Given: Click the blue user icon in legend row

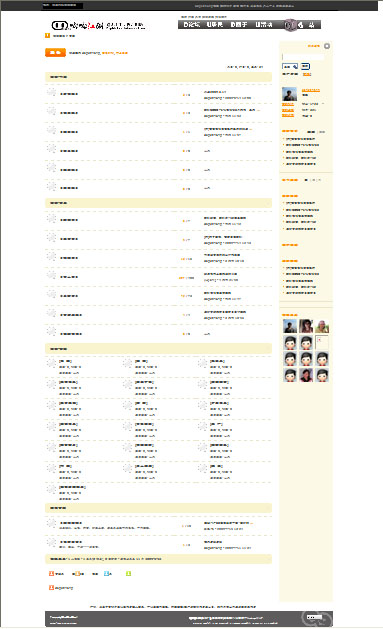Looking at the screenshot, I should tap(106, 574).
